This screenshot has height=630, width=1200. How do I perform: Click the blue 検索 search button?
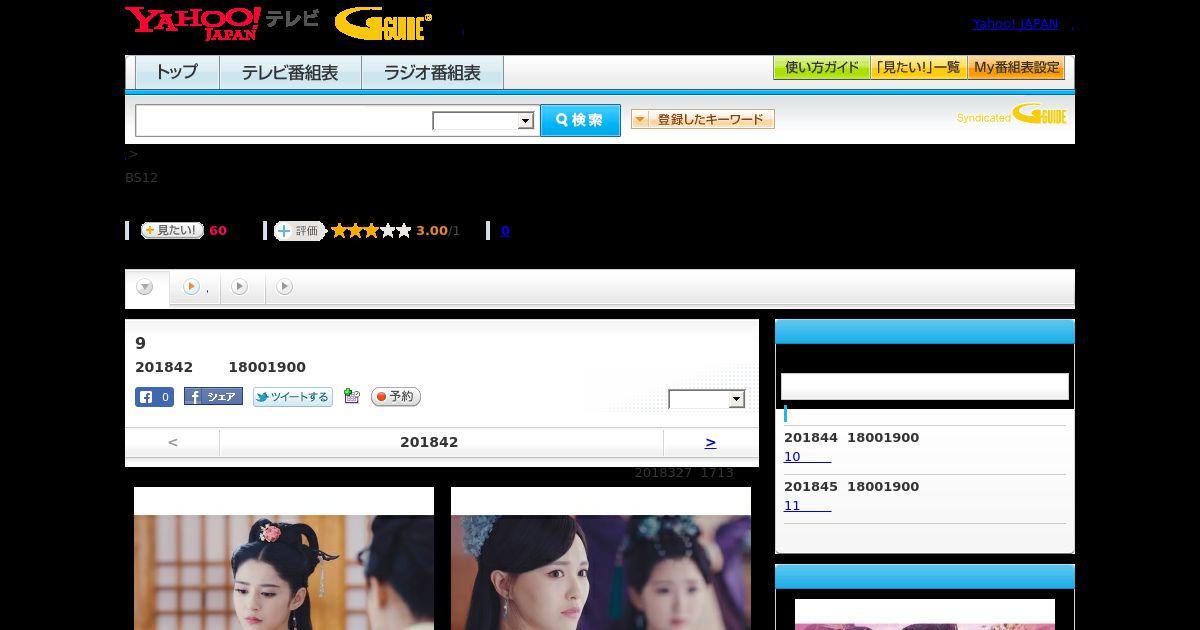(580, 120)
